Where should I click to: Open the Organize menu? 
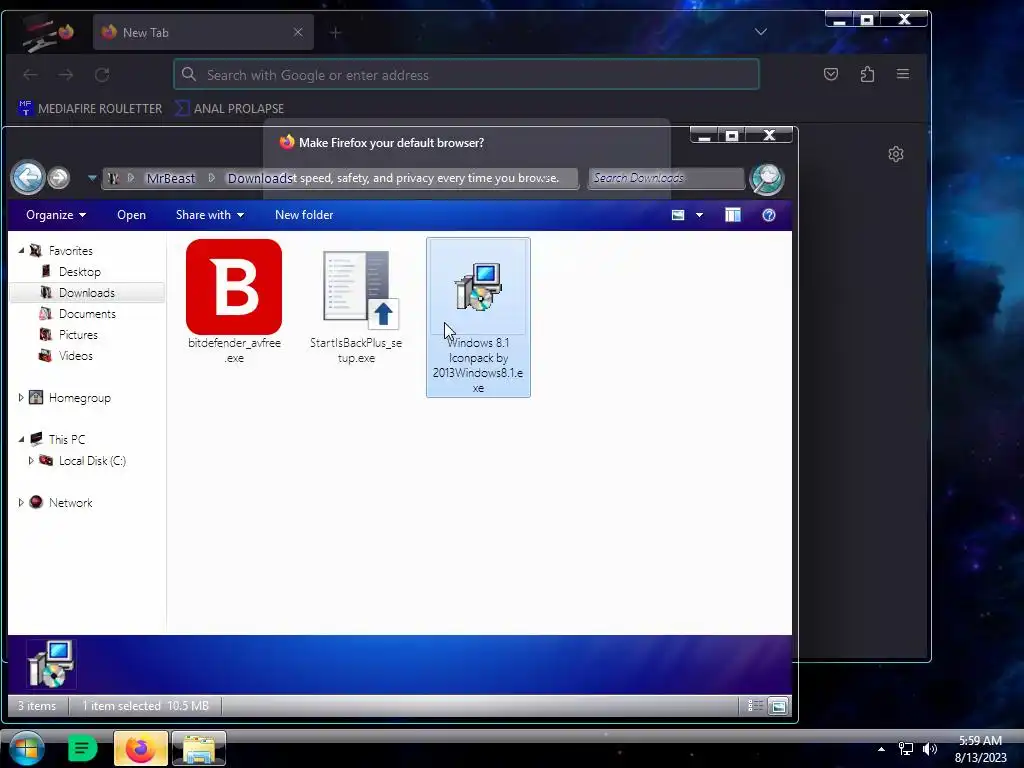56,215
